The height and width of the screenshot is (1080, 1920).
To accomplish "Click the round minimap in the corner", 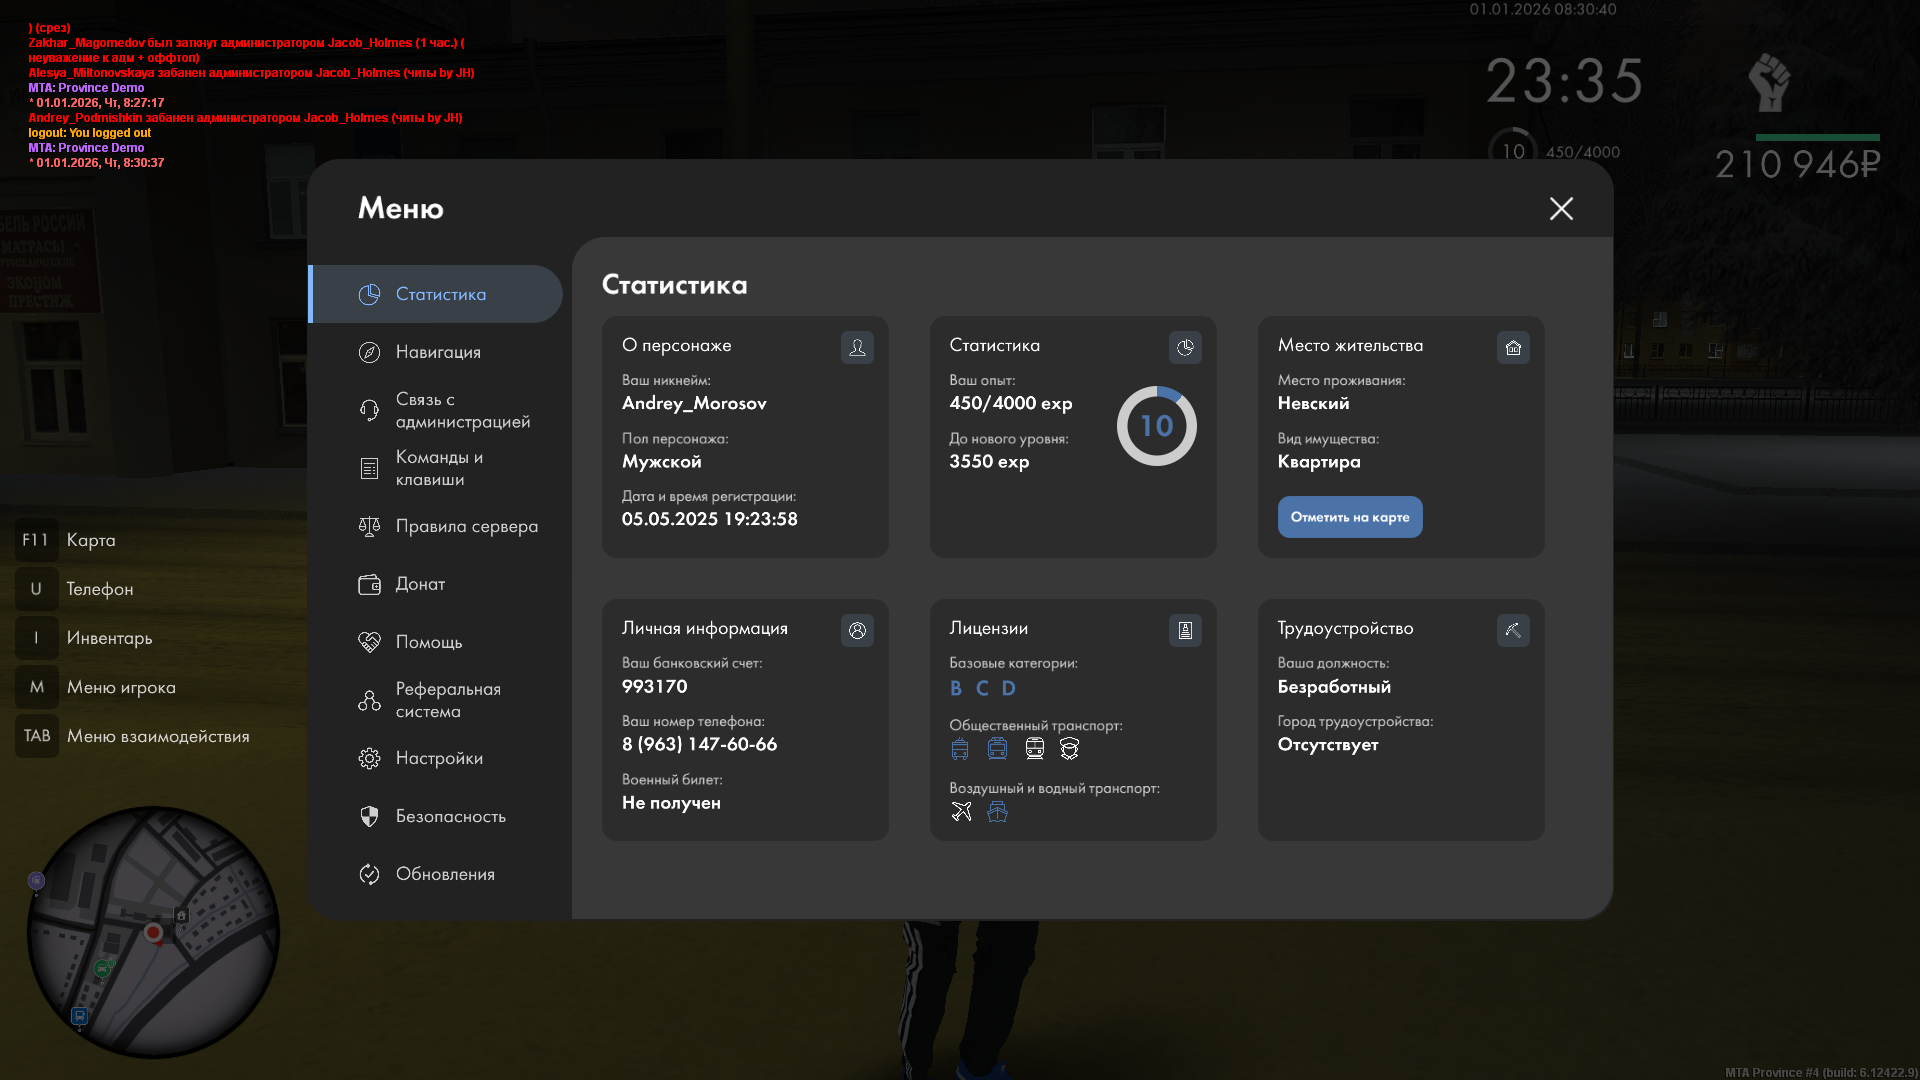I will point(152,932).
